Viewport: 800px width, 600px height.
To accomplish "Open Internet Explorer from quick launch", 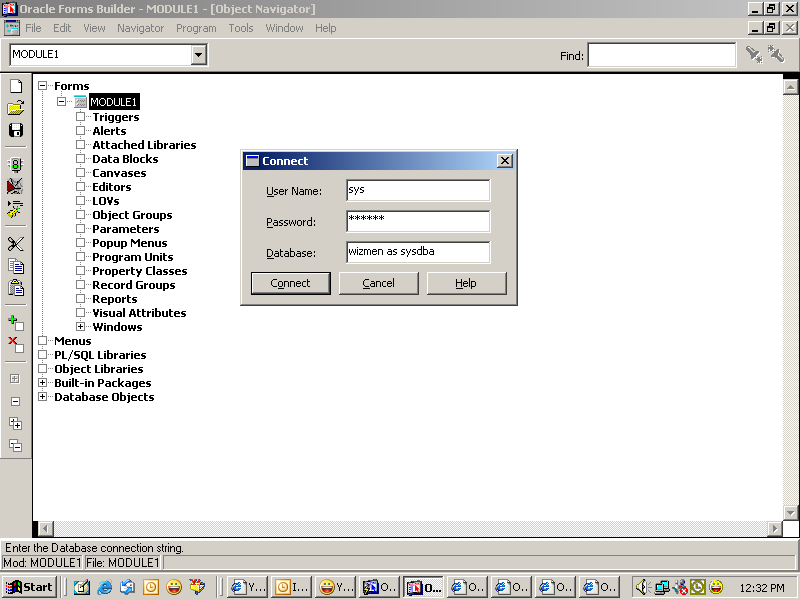I will point(105,587).
